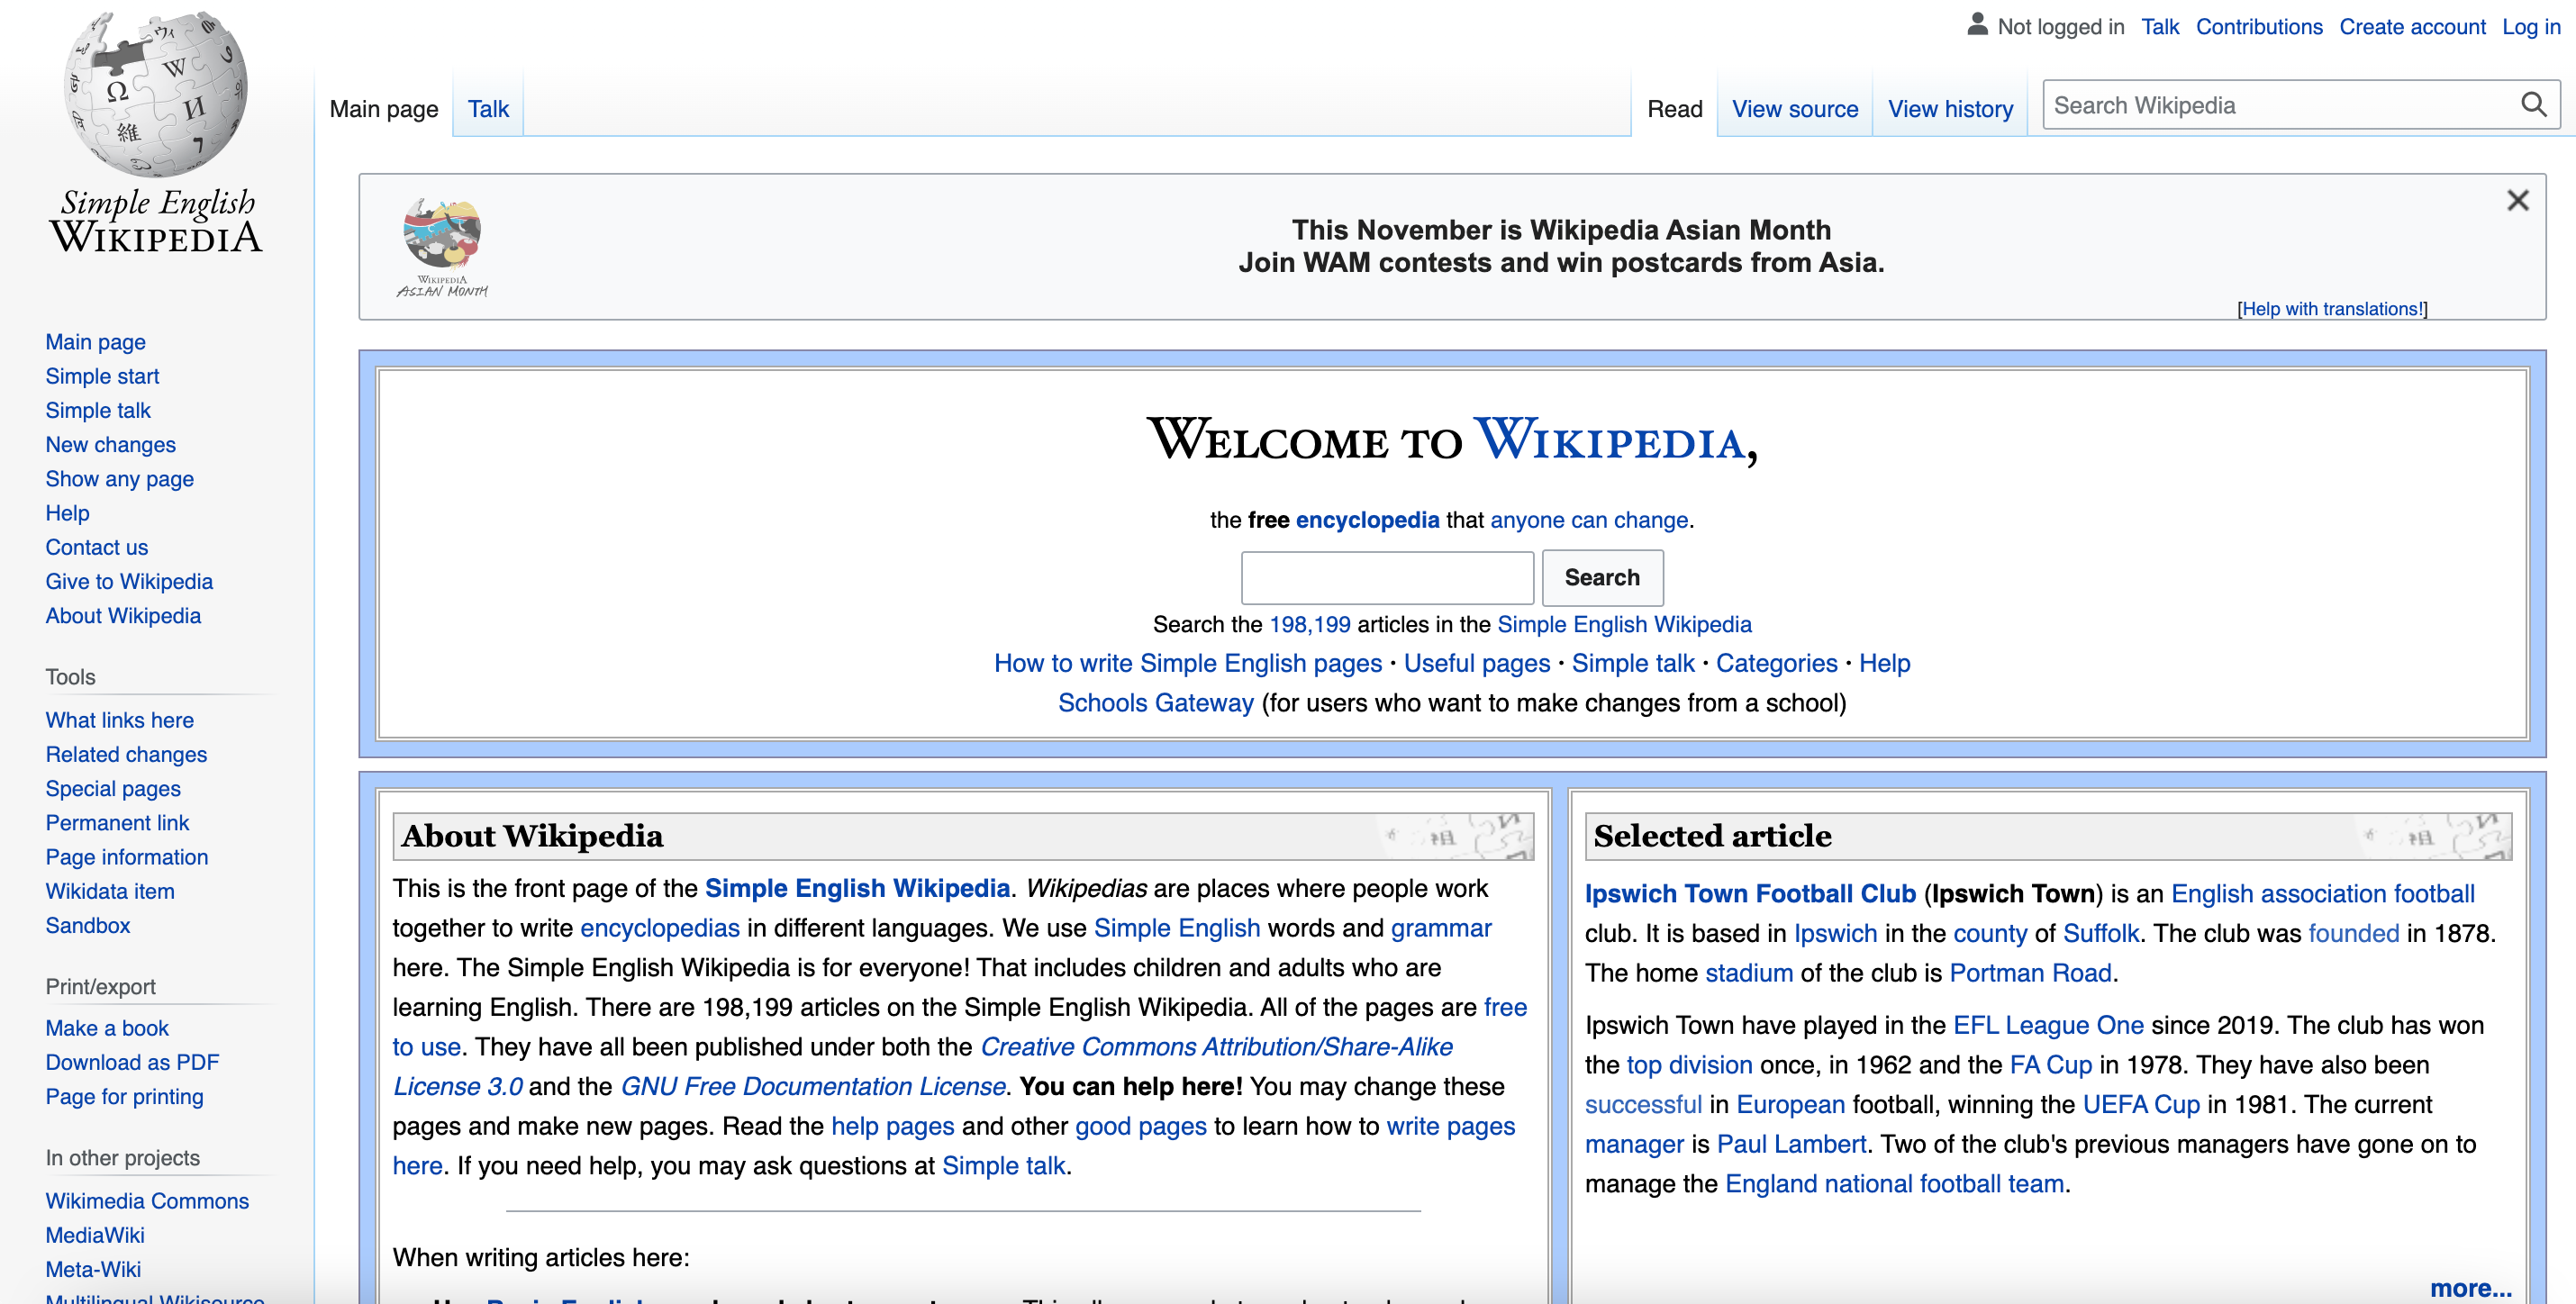The height and width of the screenshot is (1304, 2576).
Task: Switch to View history tab
Action: (1949, 109)
